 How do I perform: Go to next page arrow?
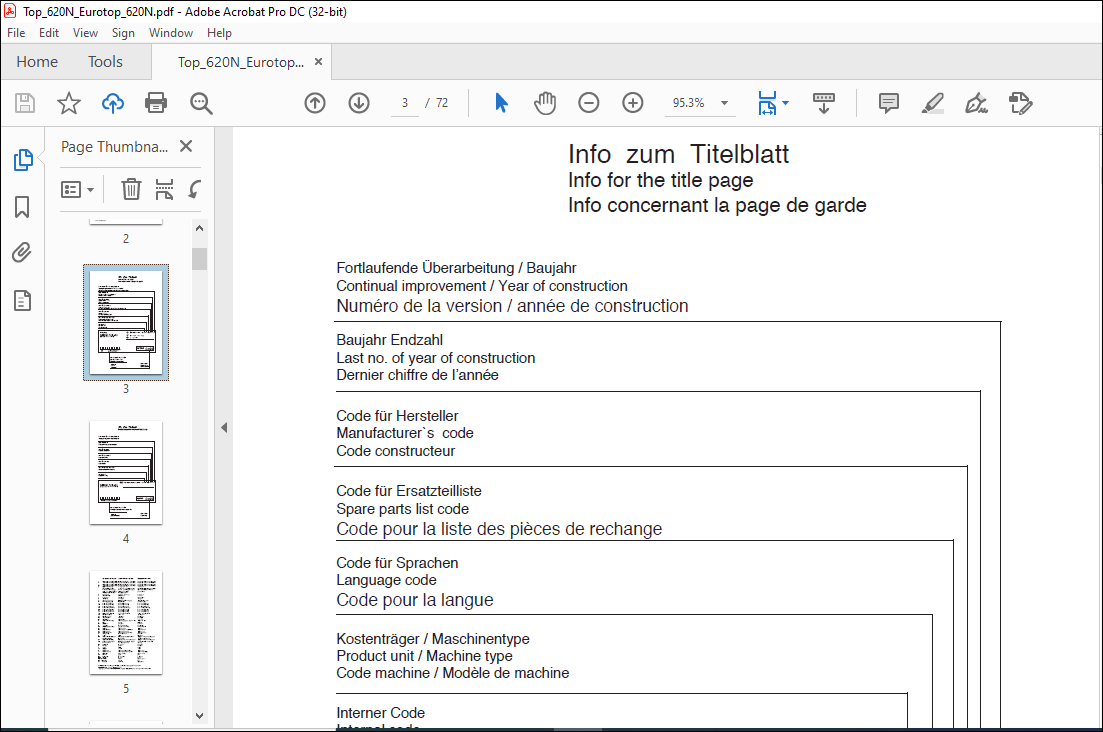click(359, 103)
